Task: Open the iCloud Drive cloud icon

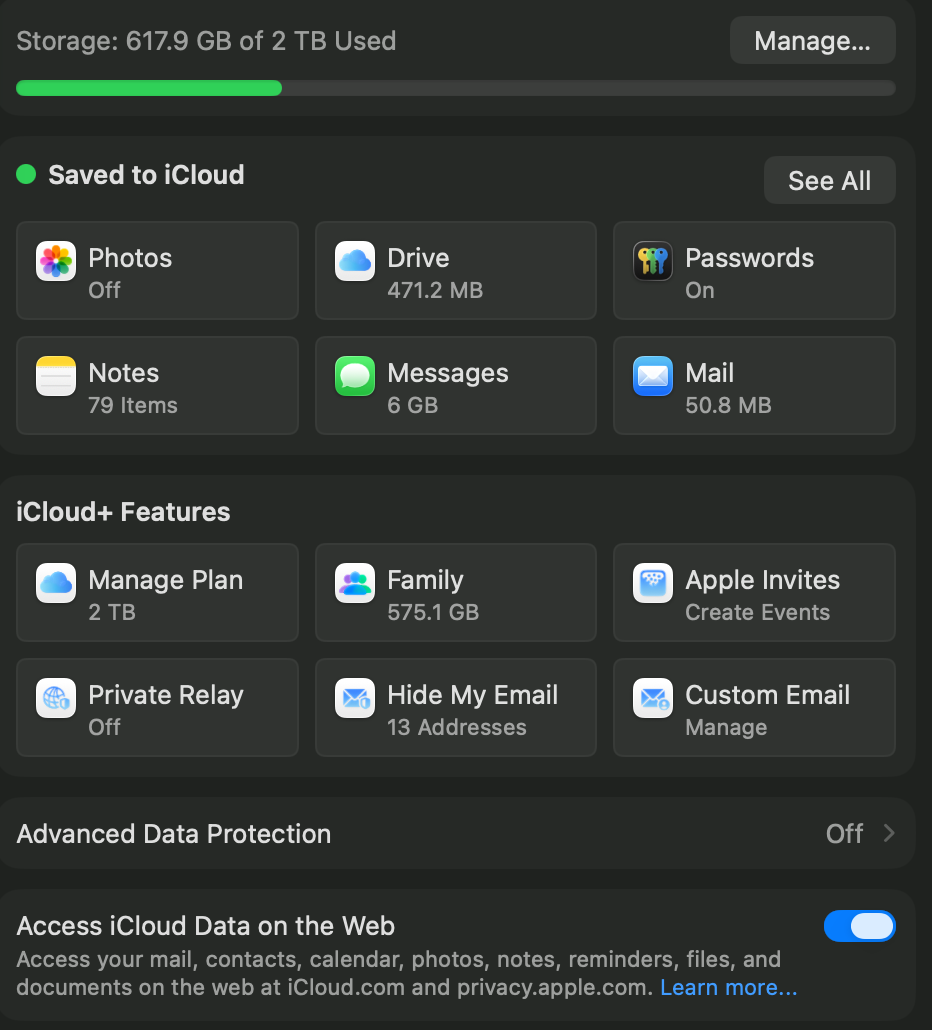Action: click(x=355, y=262)
